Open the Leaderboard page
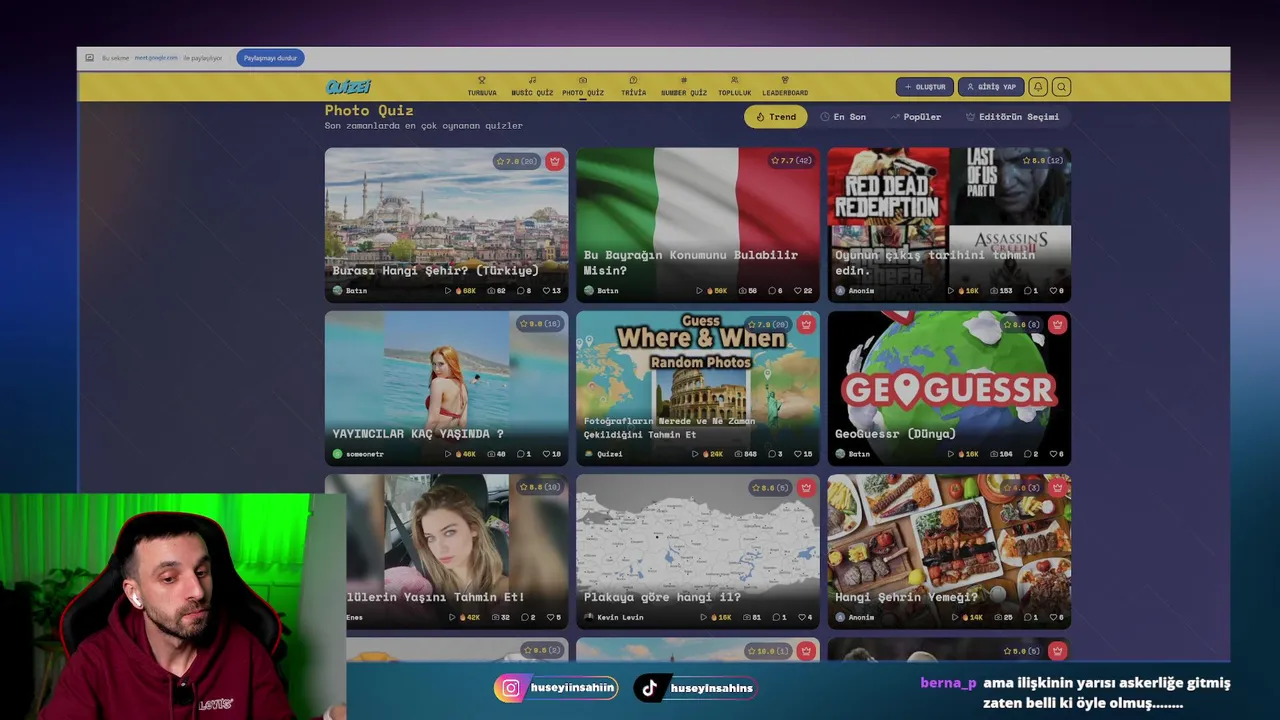 (x=785, y=87)
